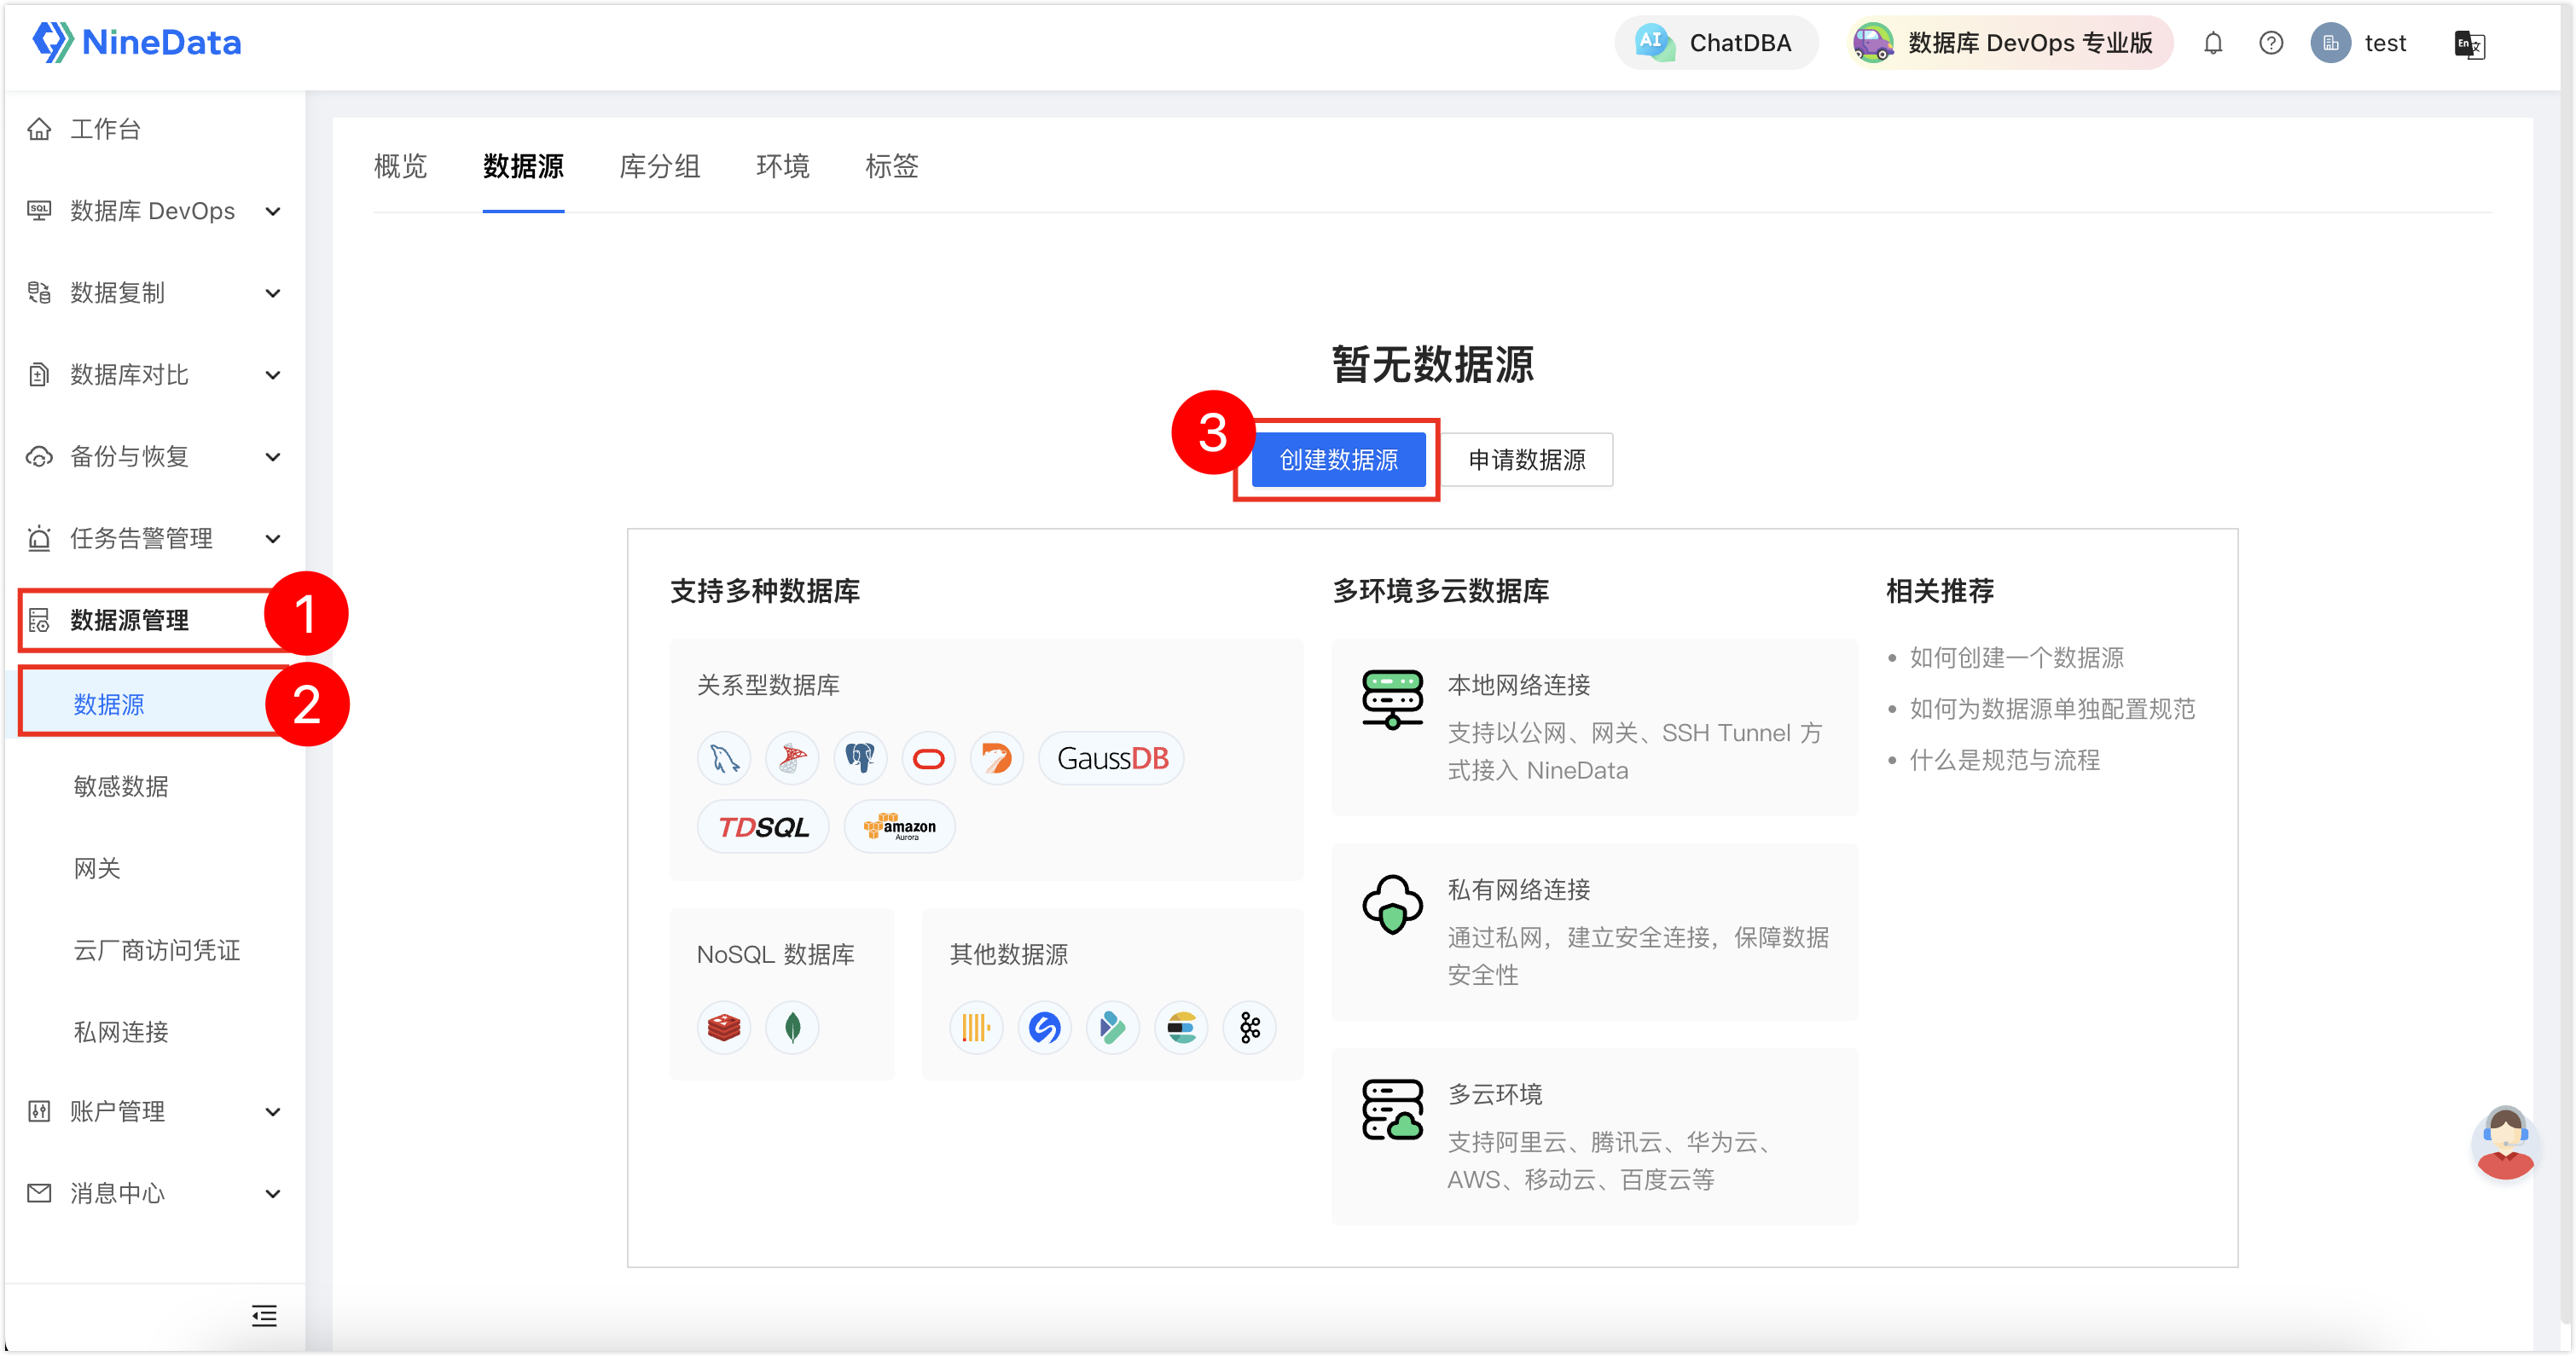Open link 如何创建一个数据源
Image resolution: width=2576 pixels, height=1356 pixels.
click(2017, 658)
